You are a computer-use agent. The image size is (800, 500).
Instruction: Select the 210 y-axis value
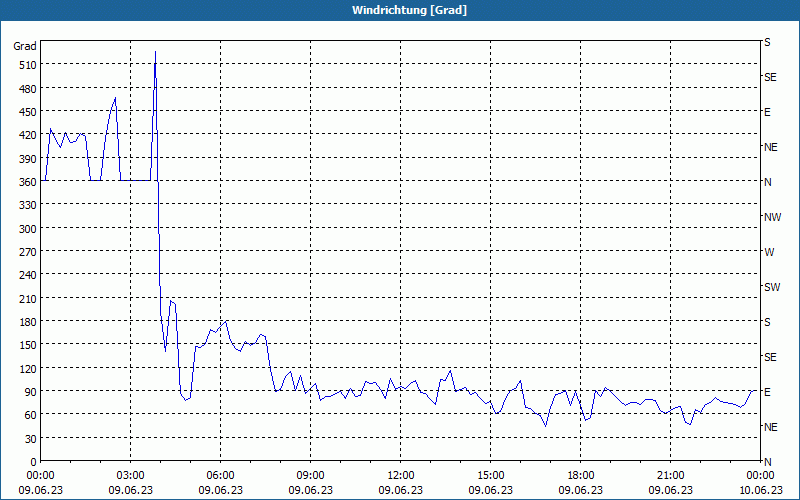coord(28,298)
